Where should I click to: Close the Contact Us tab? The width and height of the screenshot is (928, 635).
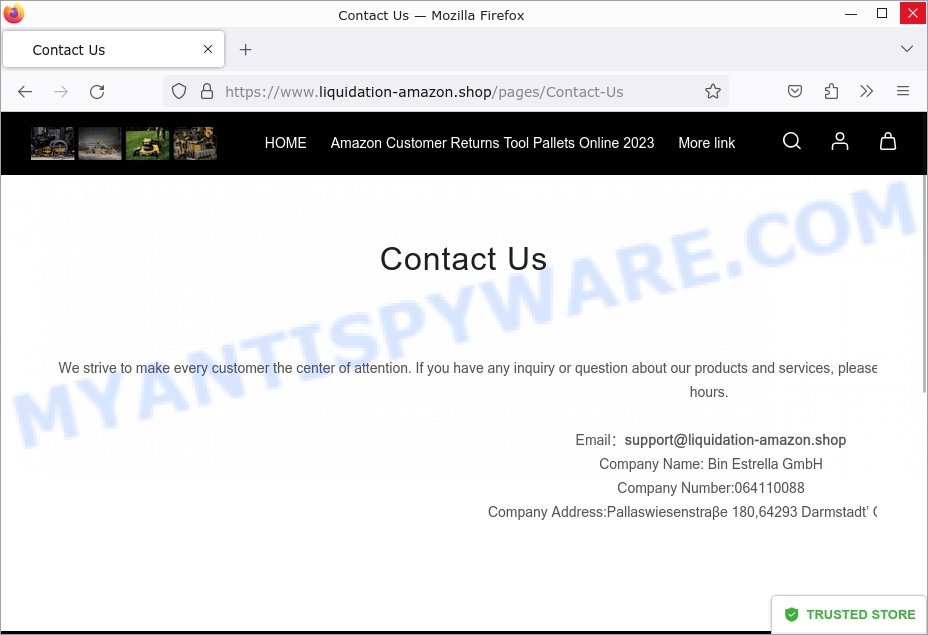(x=208, y=49)
